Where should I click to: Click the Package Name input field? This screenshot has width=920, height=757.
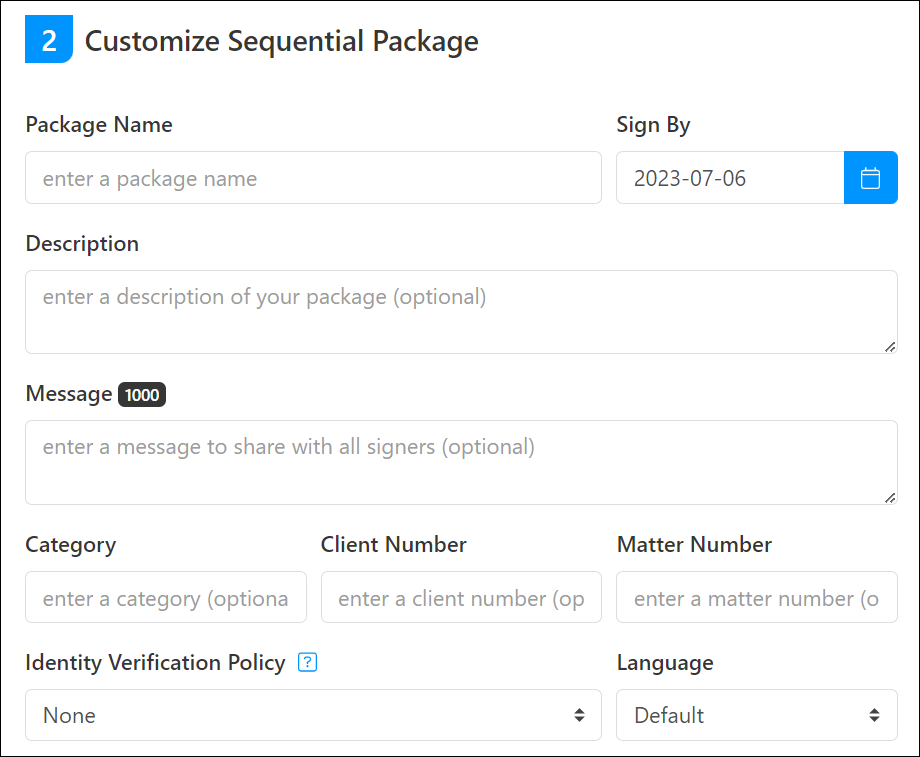pyautogui.click(x=313, y=177)
